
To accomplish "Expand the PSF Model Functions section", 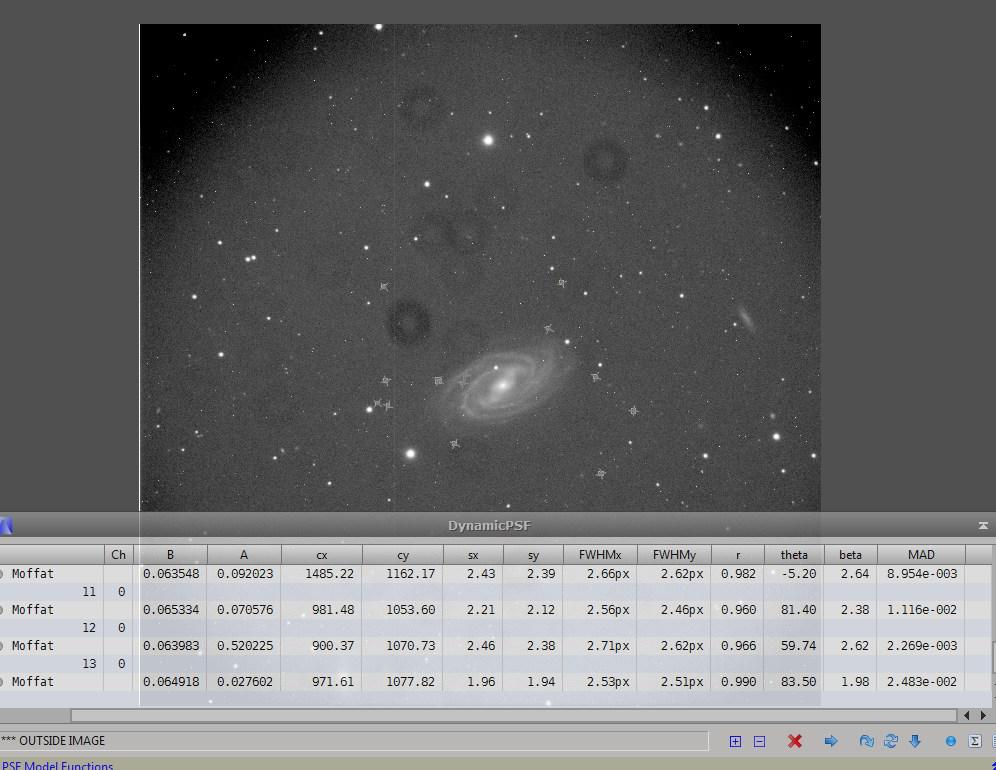I will [57, 765].
